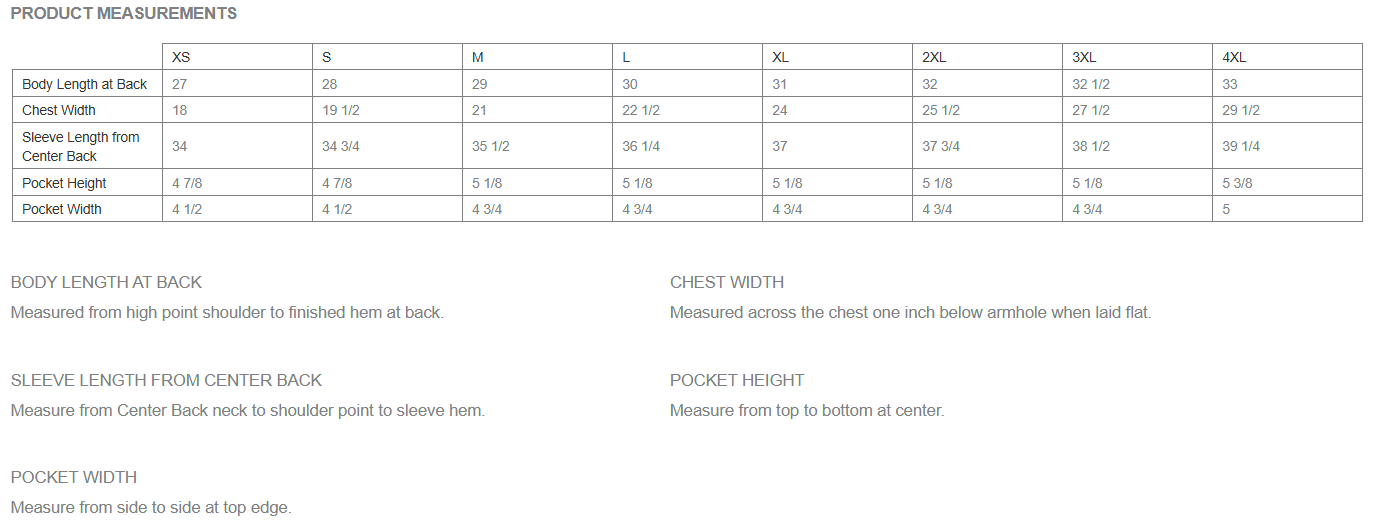Select the 5 3/8 pocket height cell
Viewport: 1378px width, 529px height.
[x=1287, y=183]
